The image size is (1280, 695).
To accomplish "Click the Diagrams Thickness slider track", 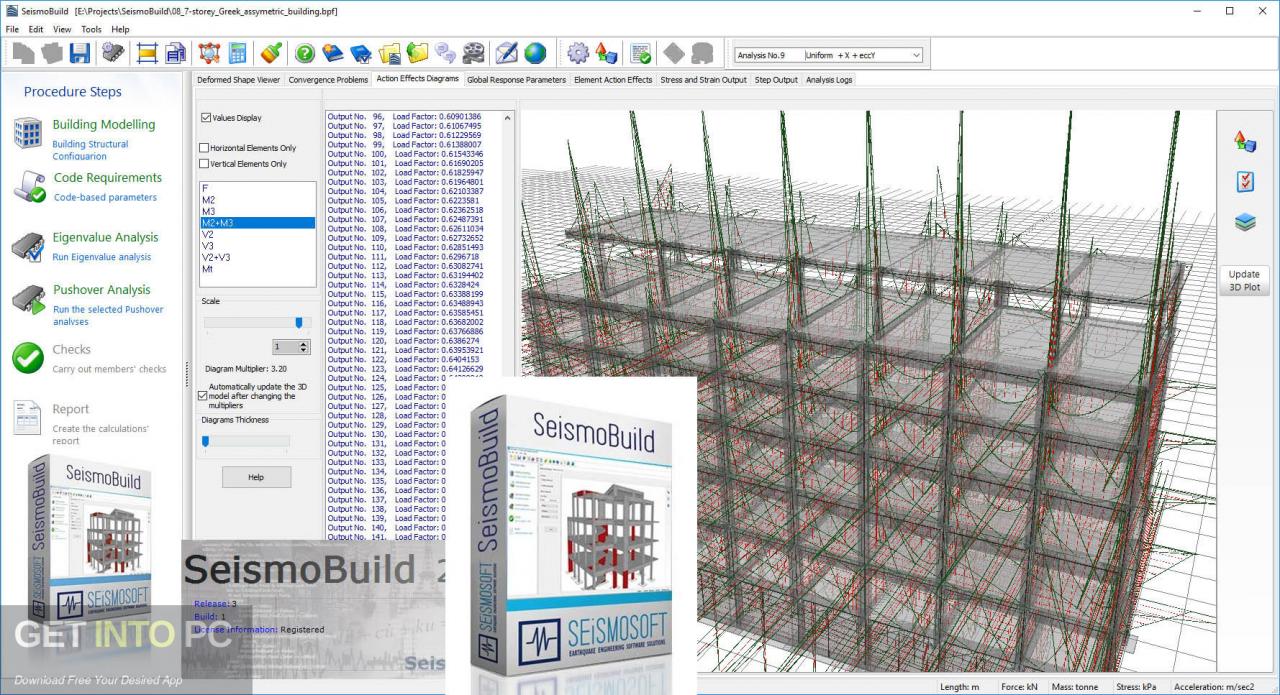I will click(x=245, y=440).
